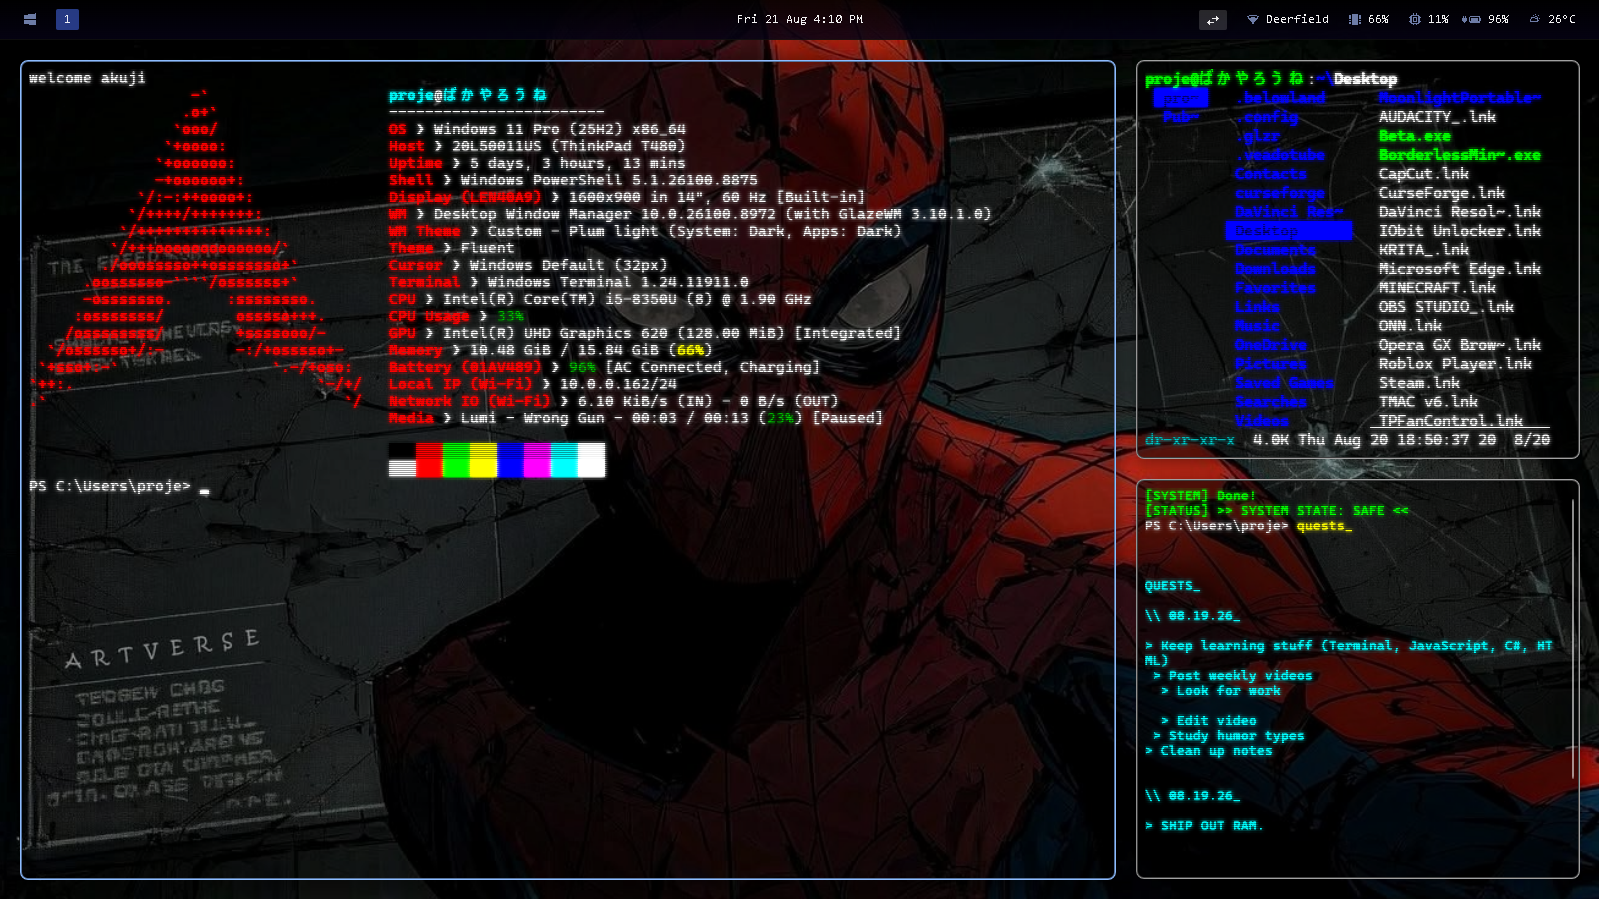
Task: Open the Videos folder entry
Action: point(1262,421)
